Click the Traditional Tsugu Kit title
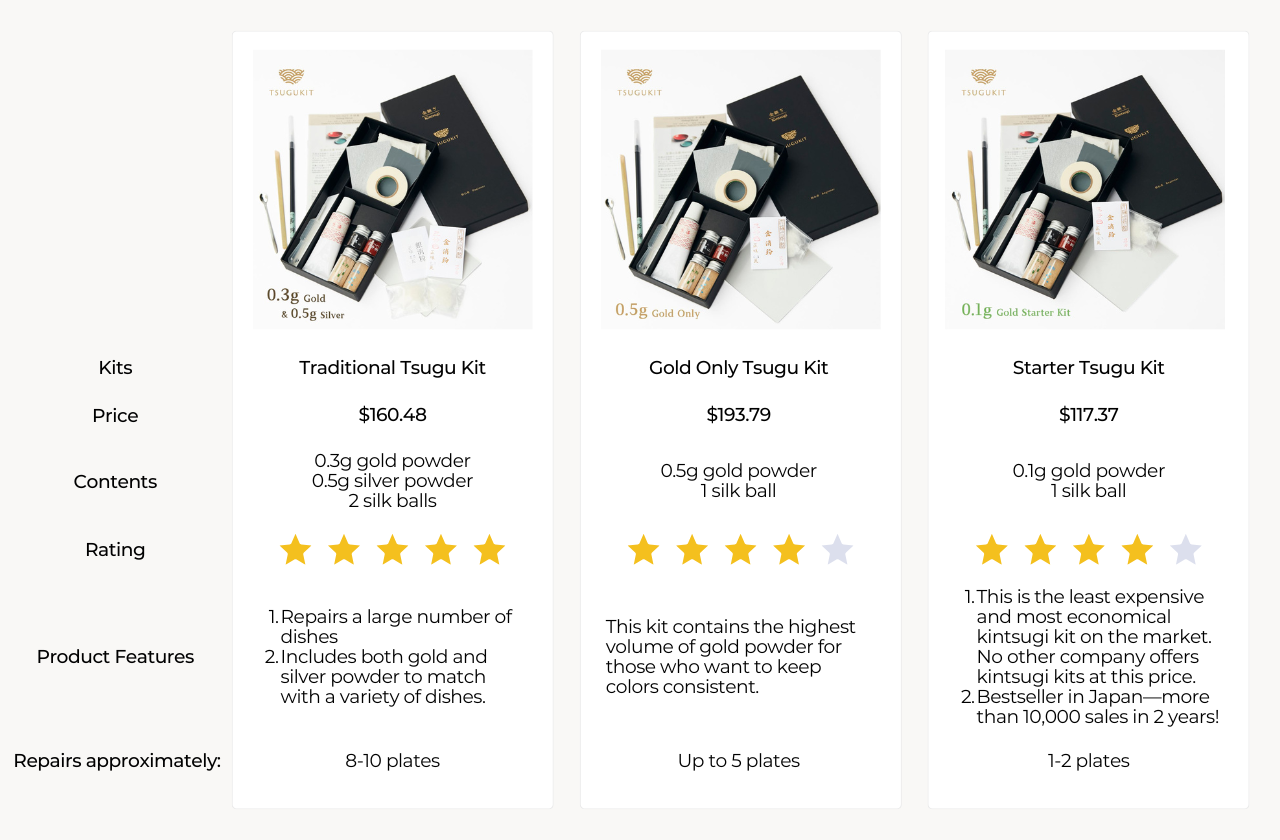Viewport: 1280px width, 840px height. click(392, 368)
